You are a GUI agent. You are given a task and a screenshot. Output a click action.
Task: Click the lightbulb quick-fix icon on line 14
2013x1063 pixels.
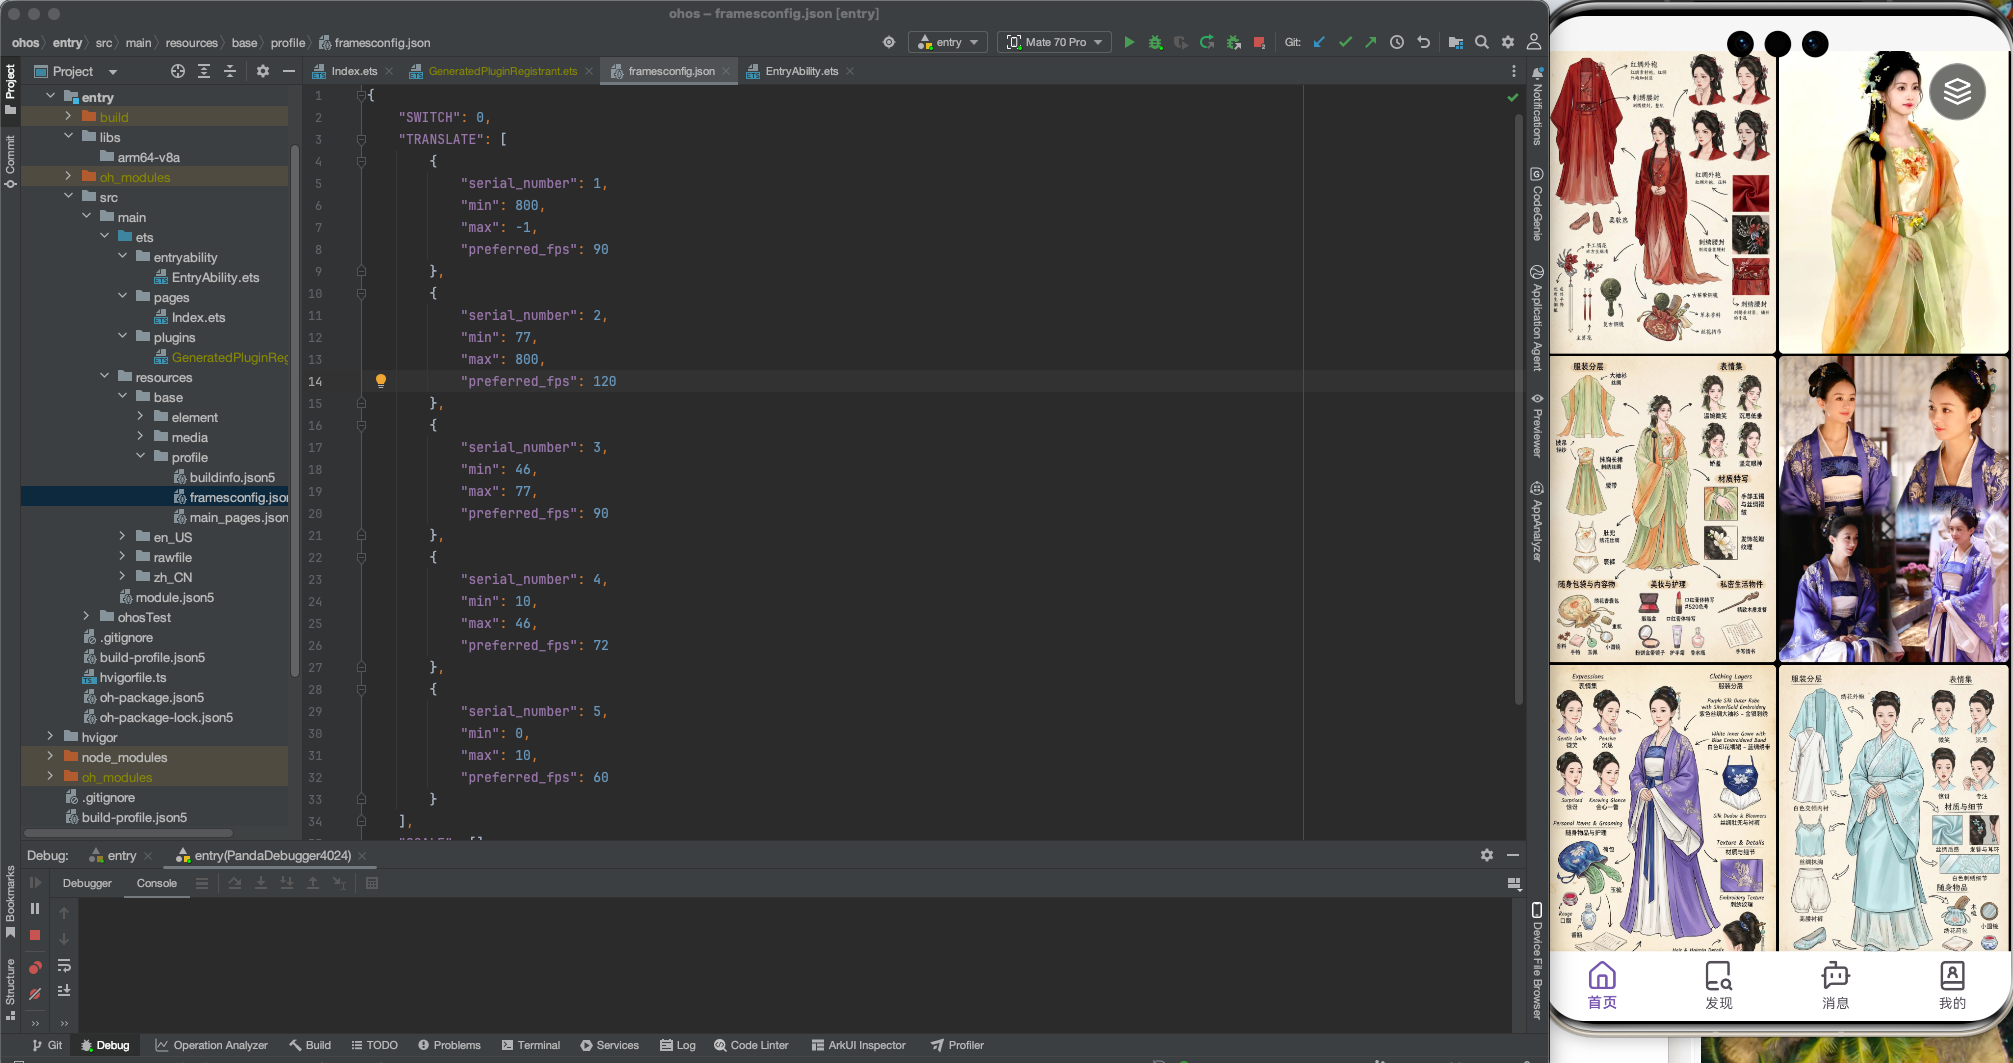(x=380, y=380)
